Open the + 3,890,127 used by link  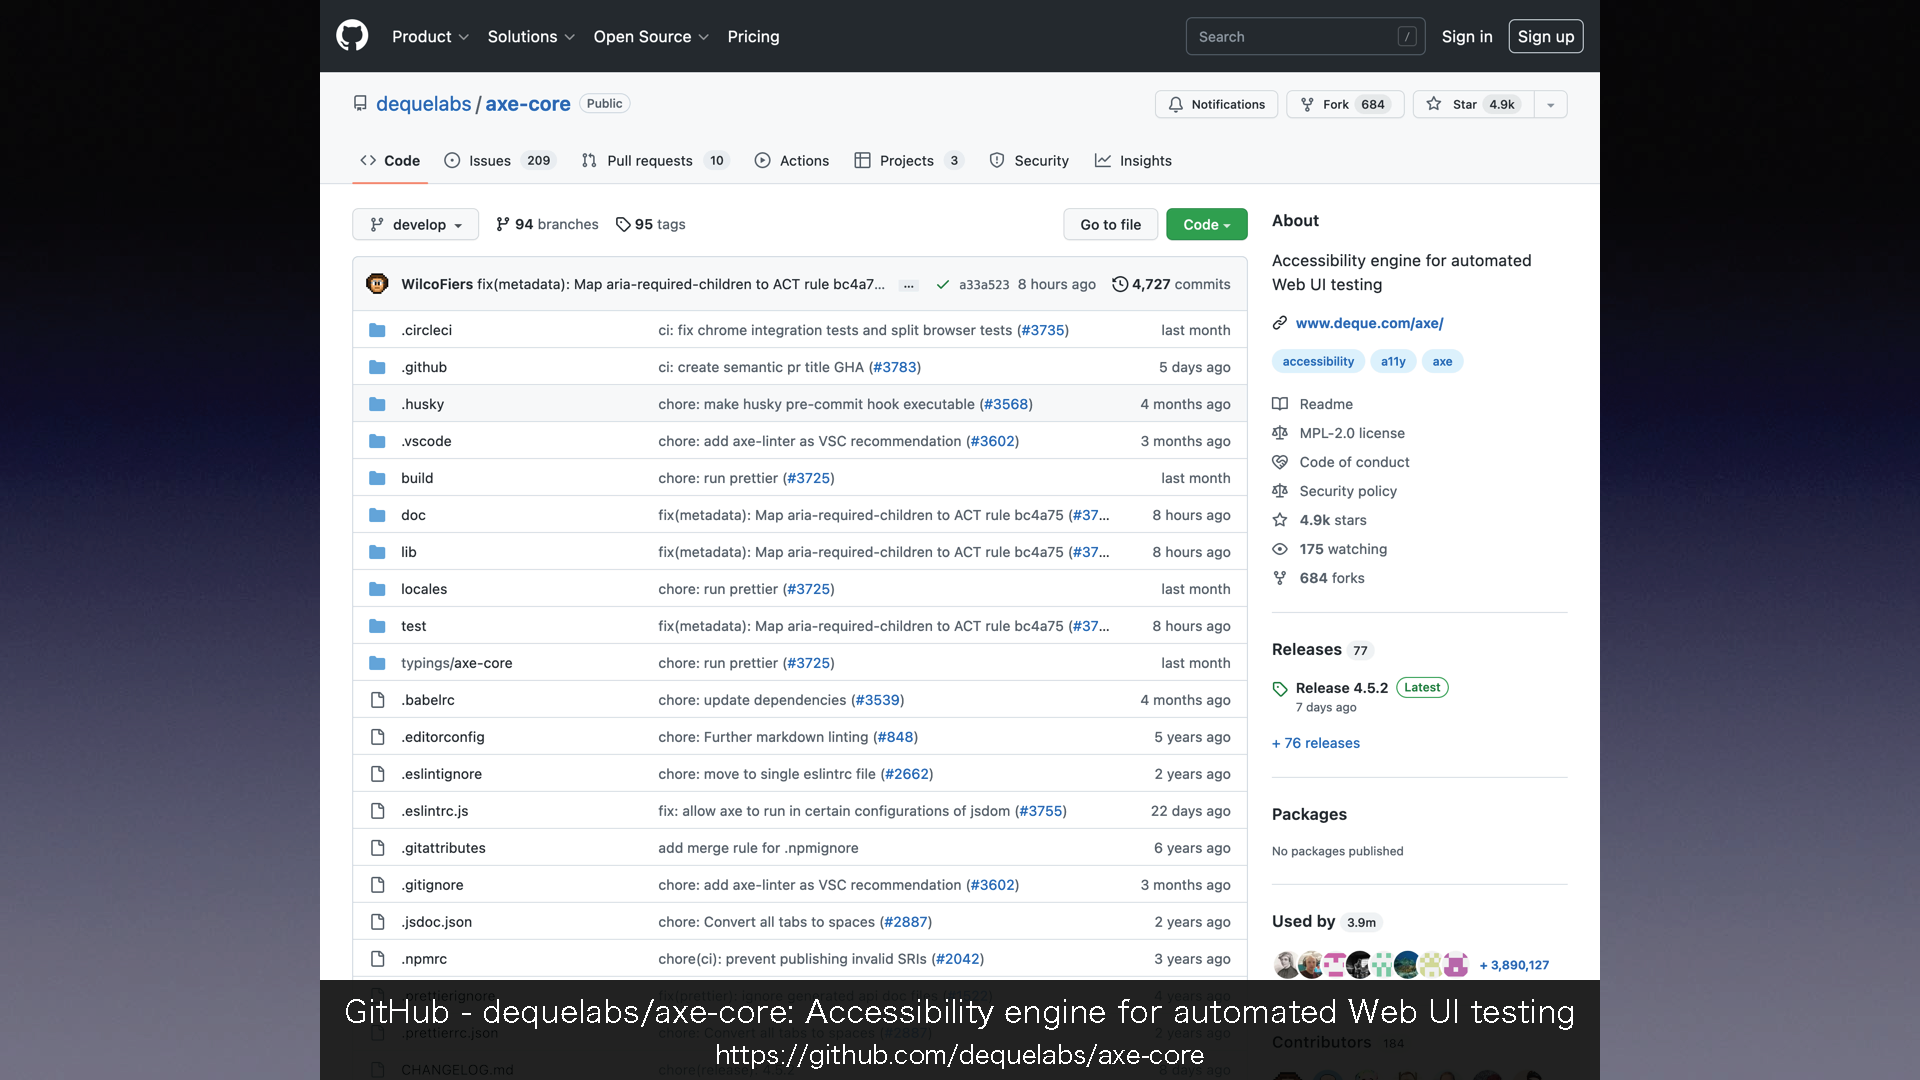pos(1514,965)
